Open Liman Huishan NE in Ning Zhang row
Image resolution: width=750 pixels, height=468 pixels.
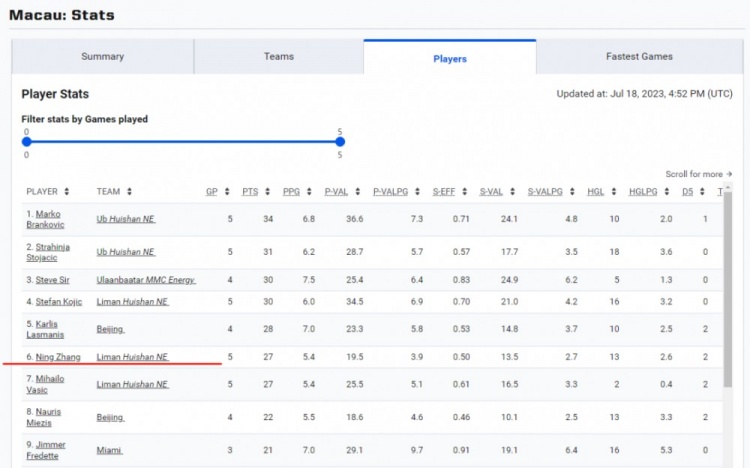(132, 357)
